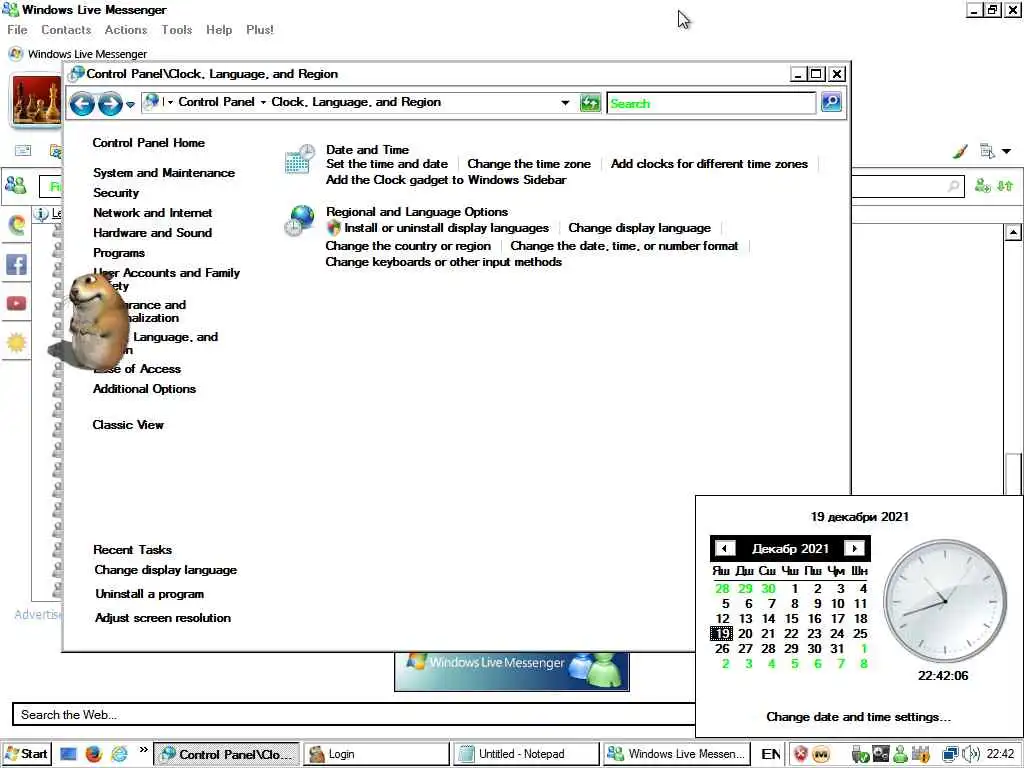This screenshot has height=768, width=1024.
Task: Click Change display language in main pane
Action: coord(639,228)
